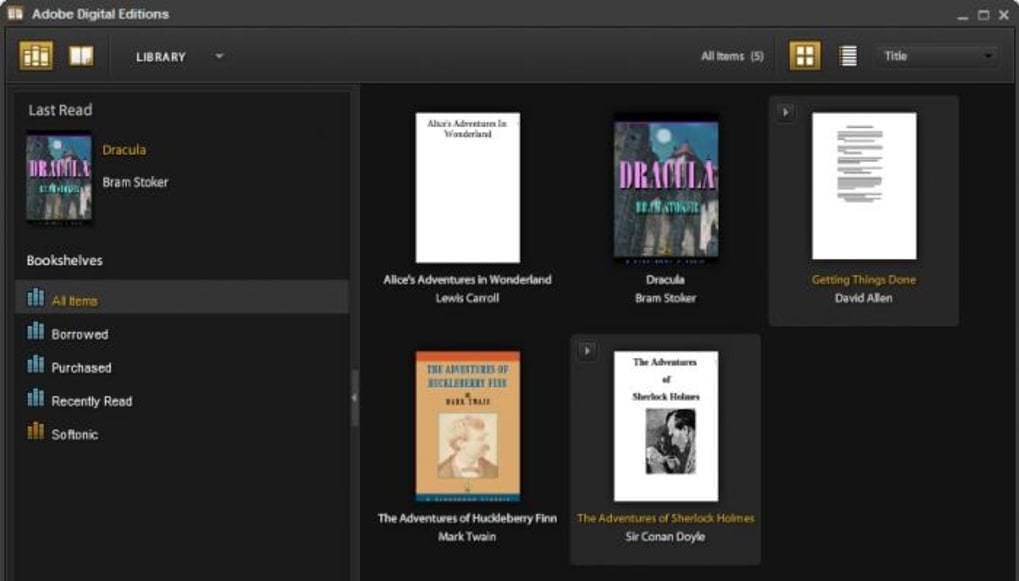Image resolution: width=1019 pixels, height=581 pixels.
Task: Click the Purchased bookshelf icon
Action: (36, 365)
